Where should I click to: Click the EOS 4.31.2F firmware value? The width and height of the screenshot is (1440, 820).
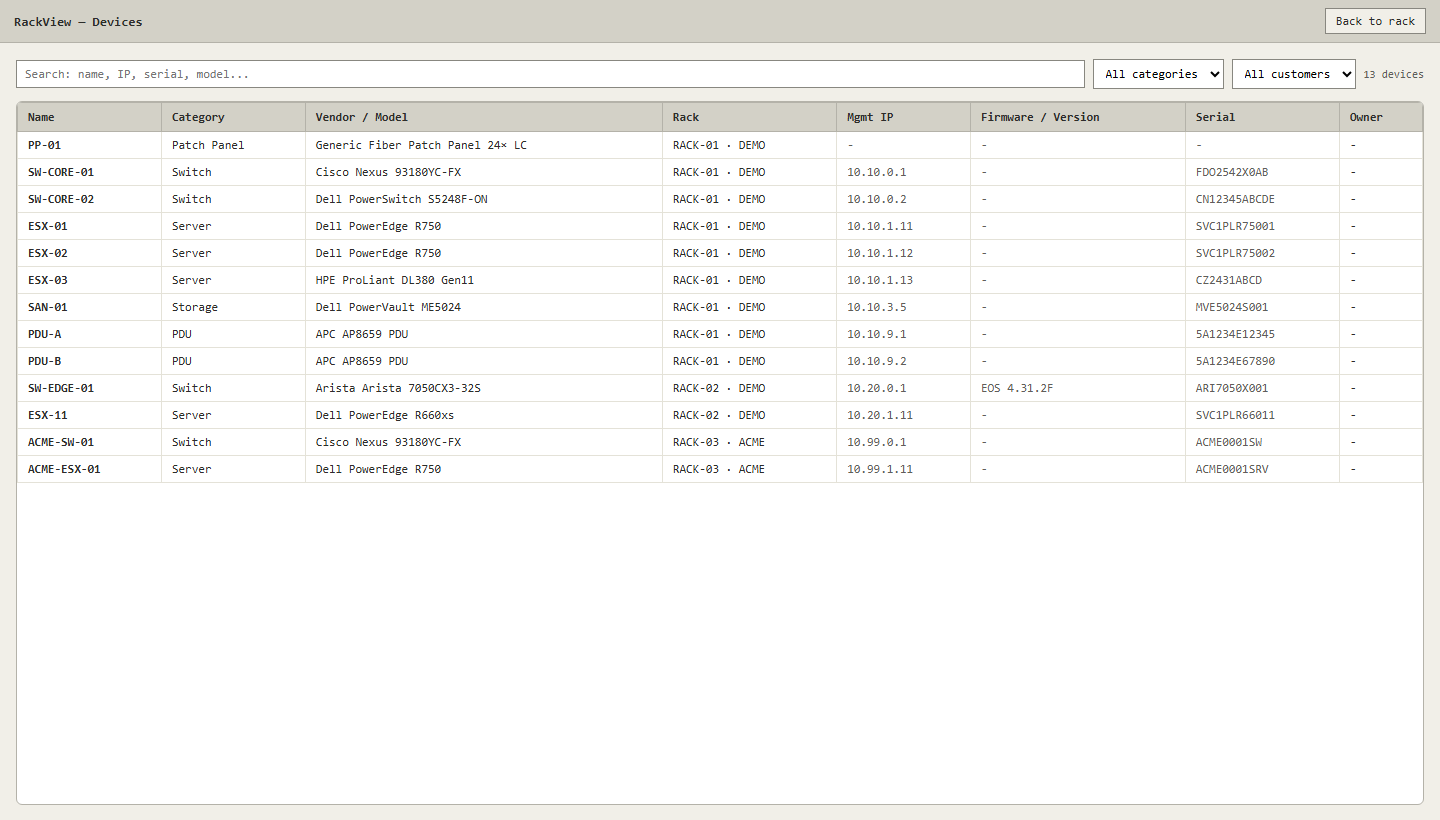click(1017, 388)
